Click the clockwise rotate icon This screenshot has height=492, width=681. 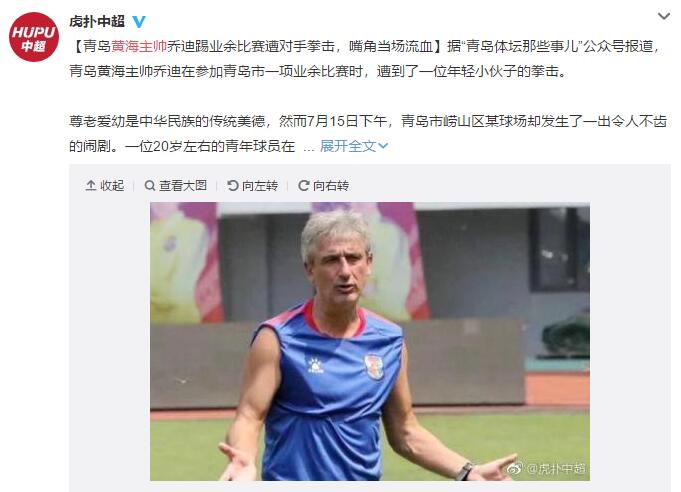coord(304,186)
